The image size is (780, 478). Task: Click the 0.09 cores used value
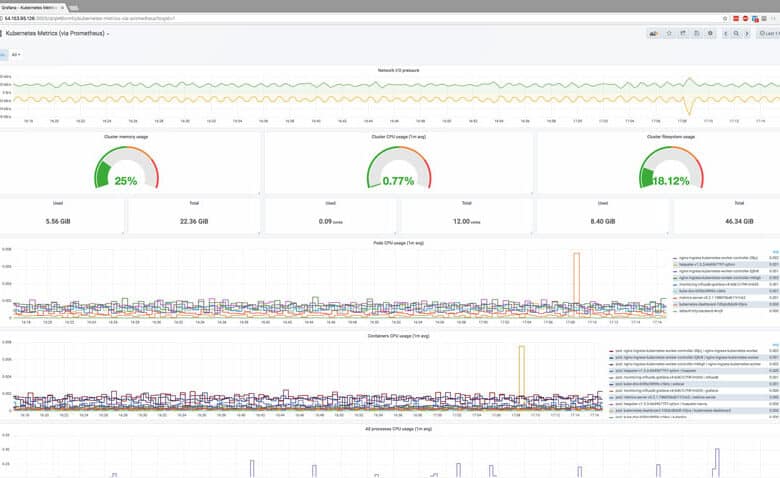click(330, 221)
